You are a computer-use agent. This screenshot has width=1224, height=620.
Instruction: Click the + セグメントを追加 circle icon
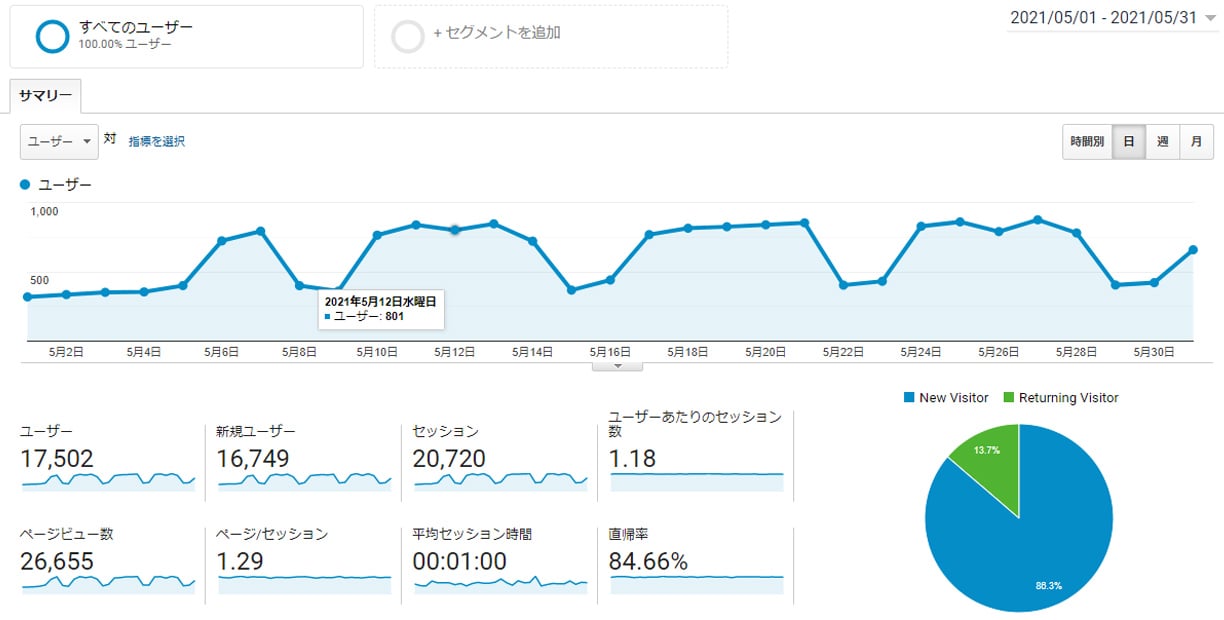(406, 35)
